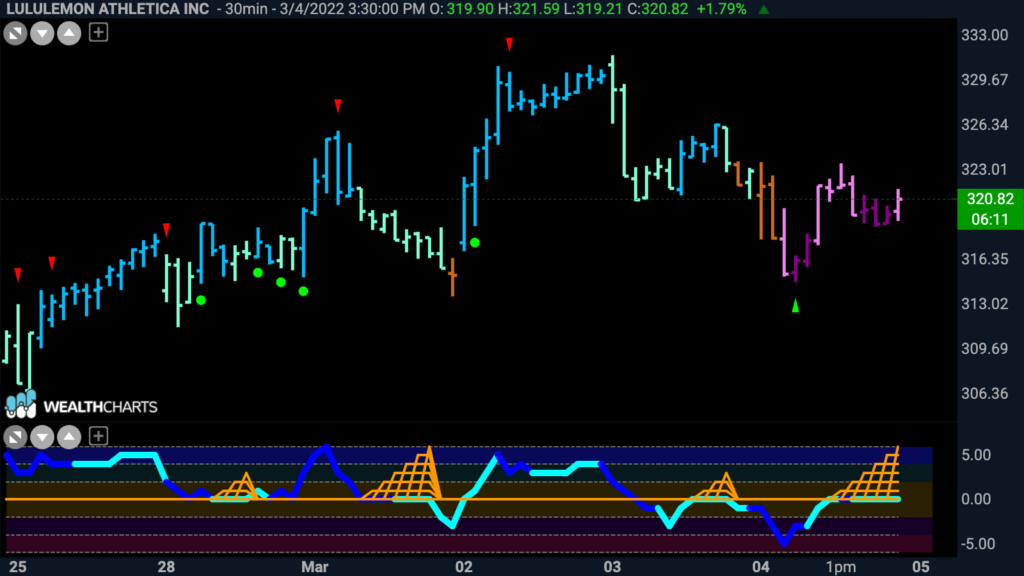Click the 04 date label on time axis
This screenshot has width=1024, height=576.
[x=760, y=566]
